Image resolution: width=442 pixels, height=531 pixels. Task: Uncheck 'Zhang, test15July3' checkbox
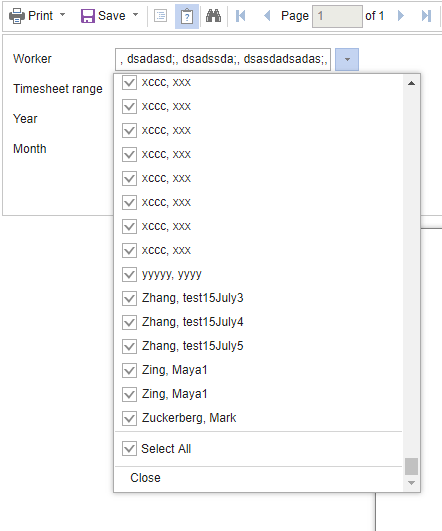129,298
